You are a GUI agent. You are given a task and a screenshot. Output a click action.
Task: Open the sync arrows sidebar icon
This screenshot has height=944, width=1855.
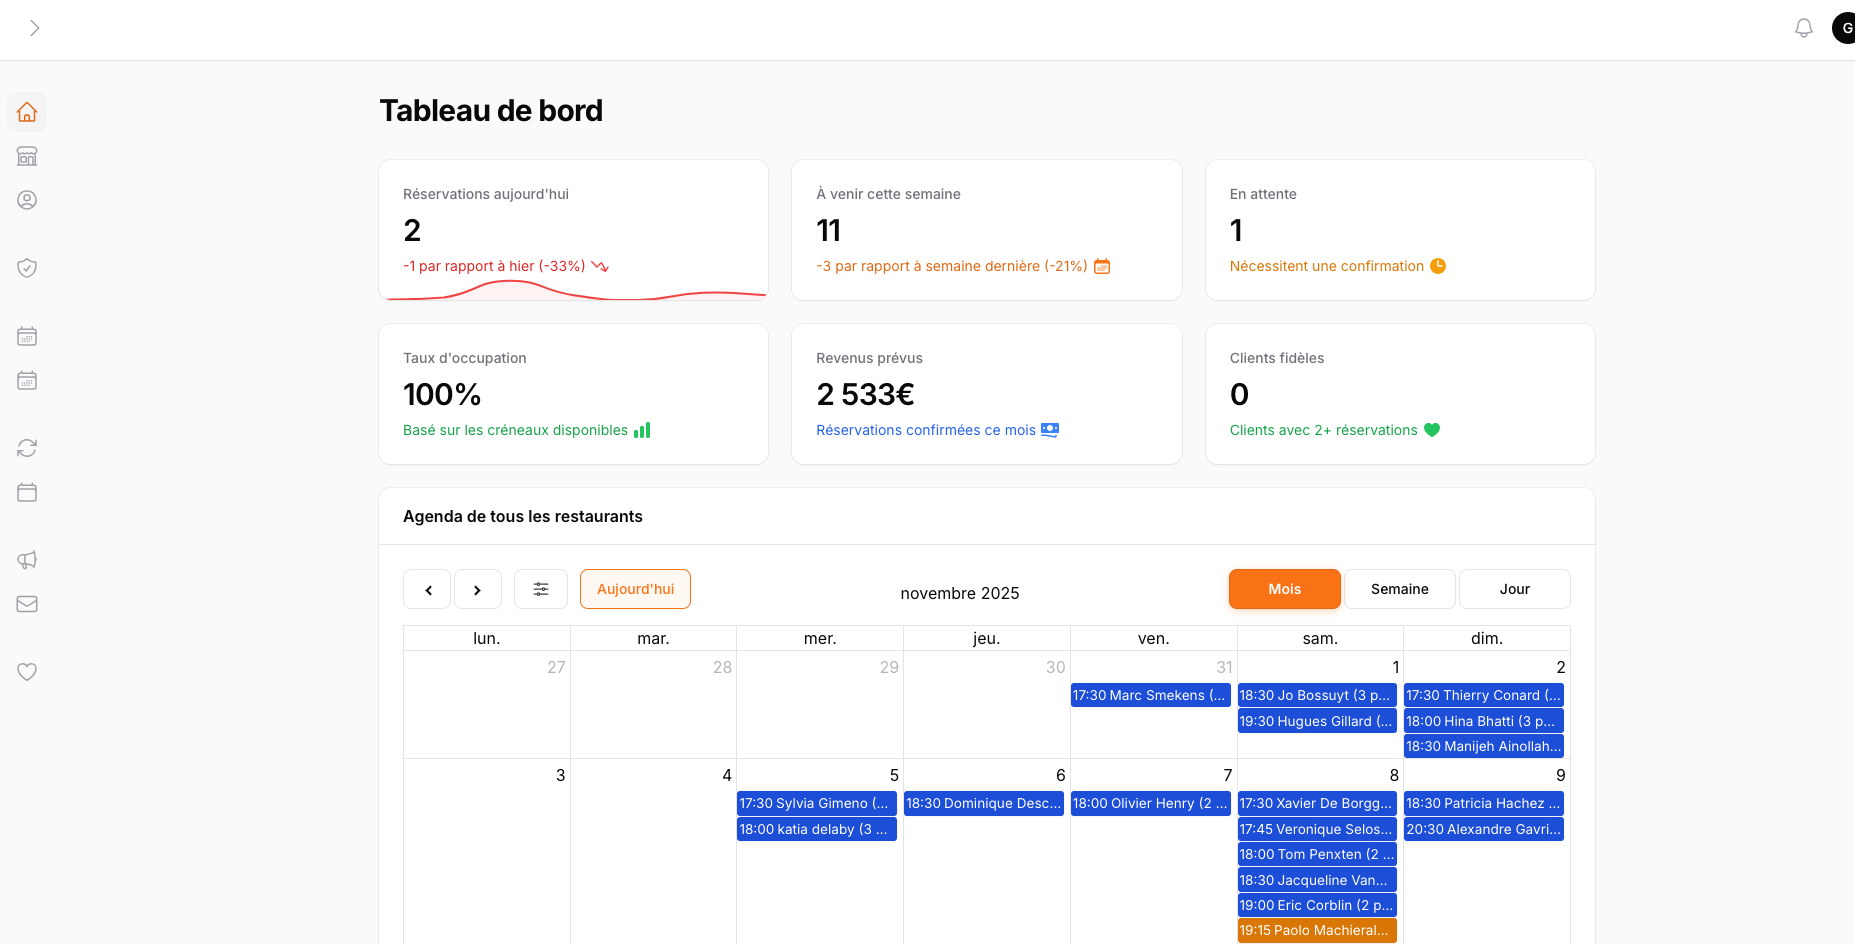pyautogui.click(x=27, y=448)
